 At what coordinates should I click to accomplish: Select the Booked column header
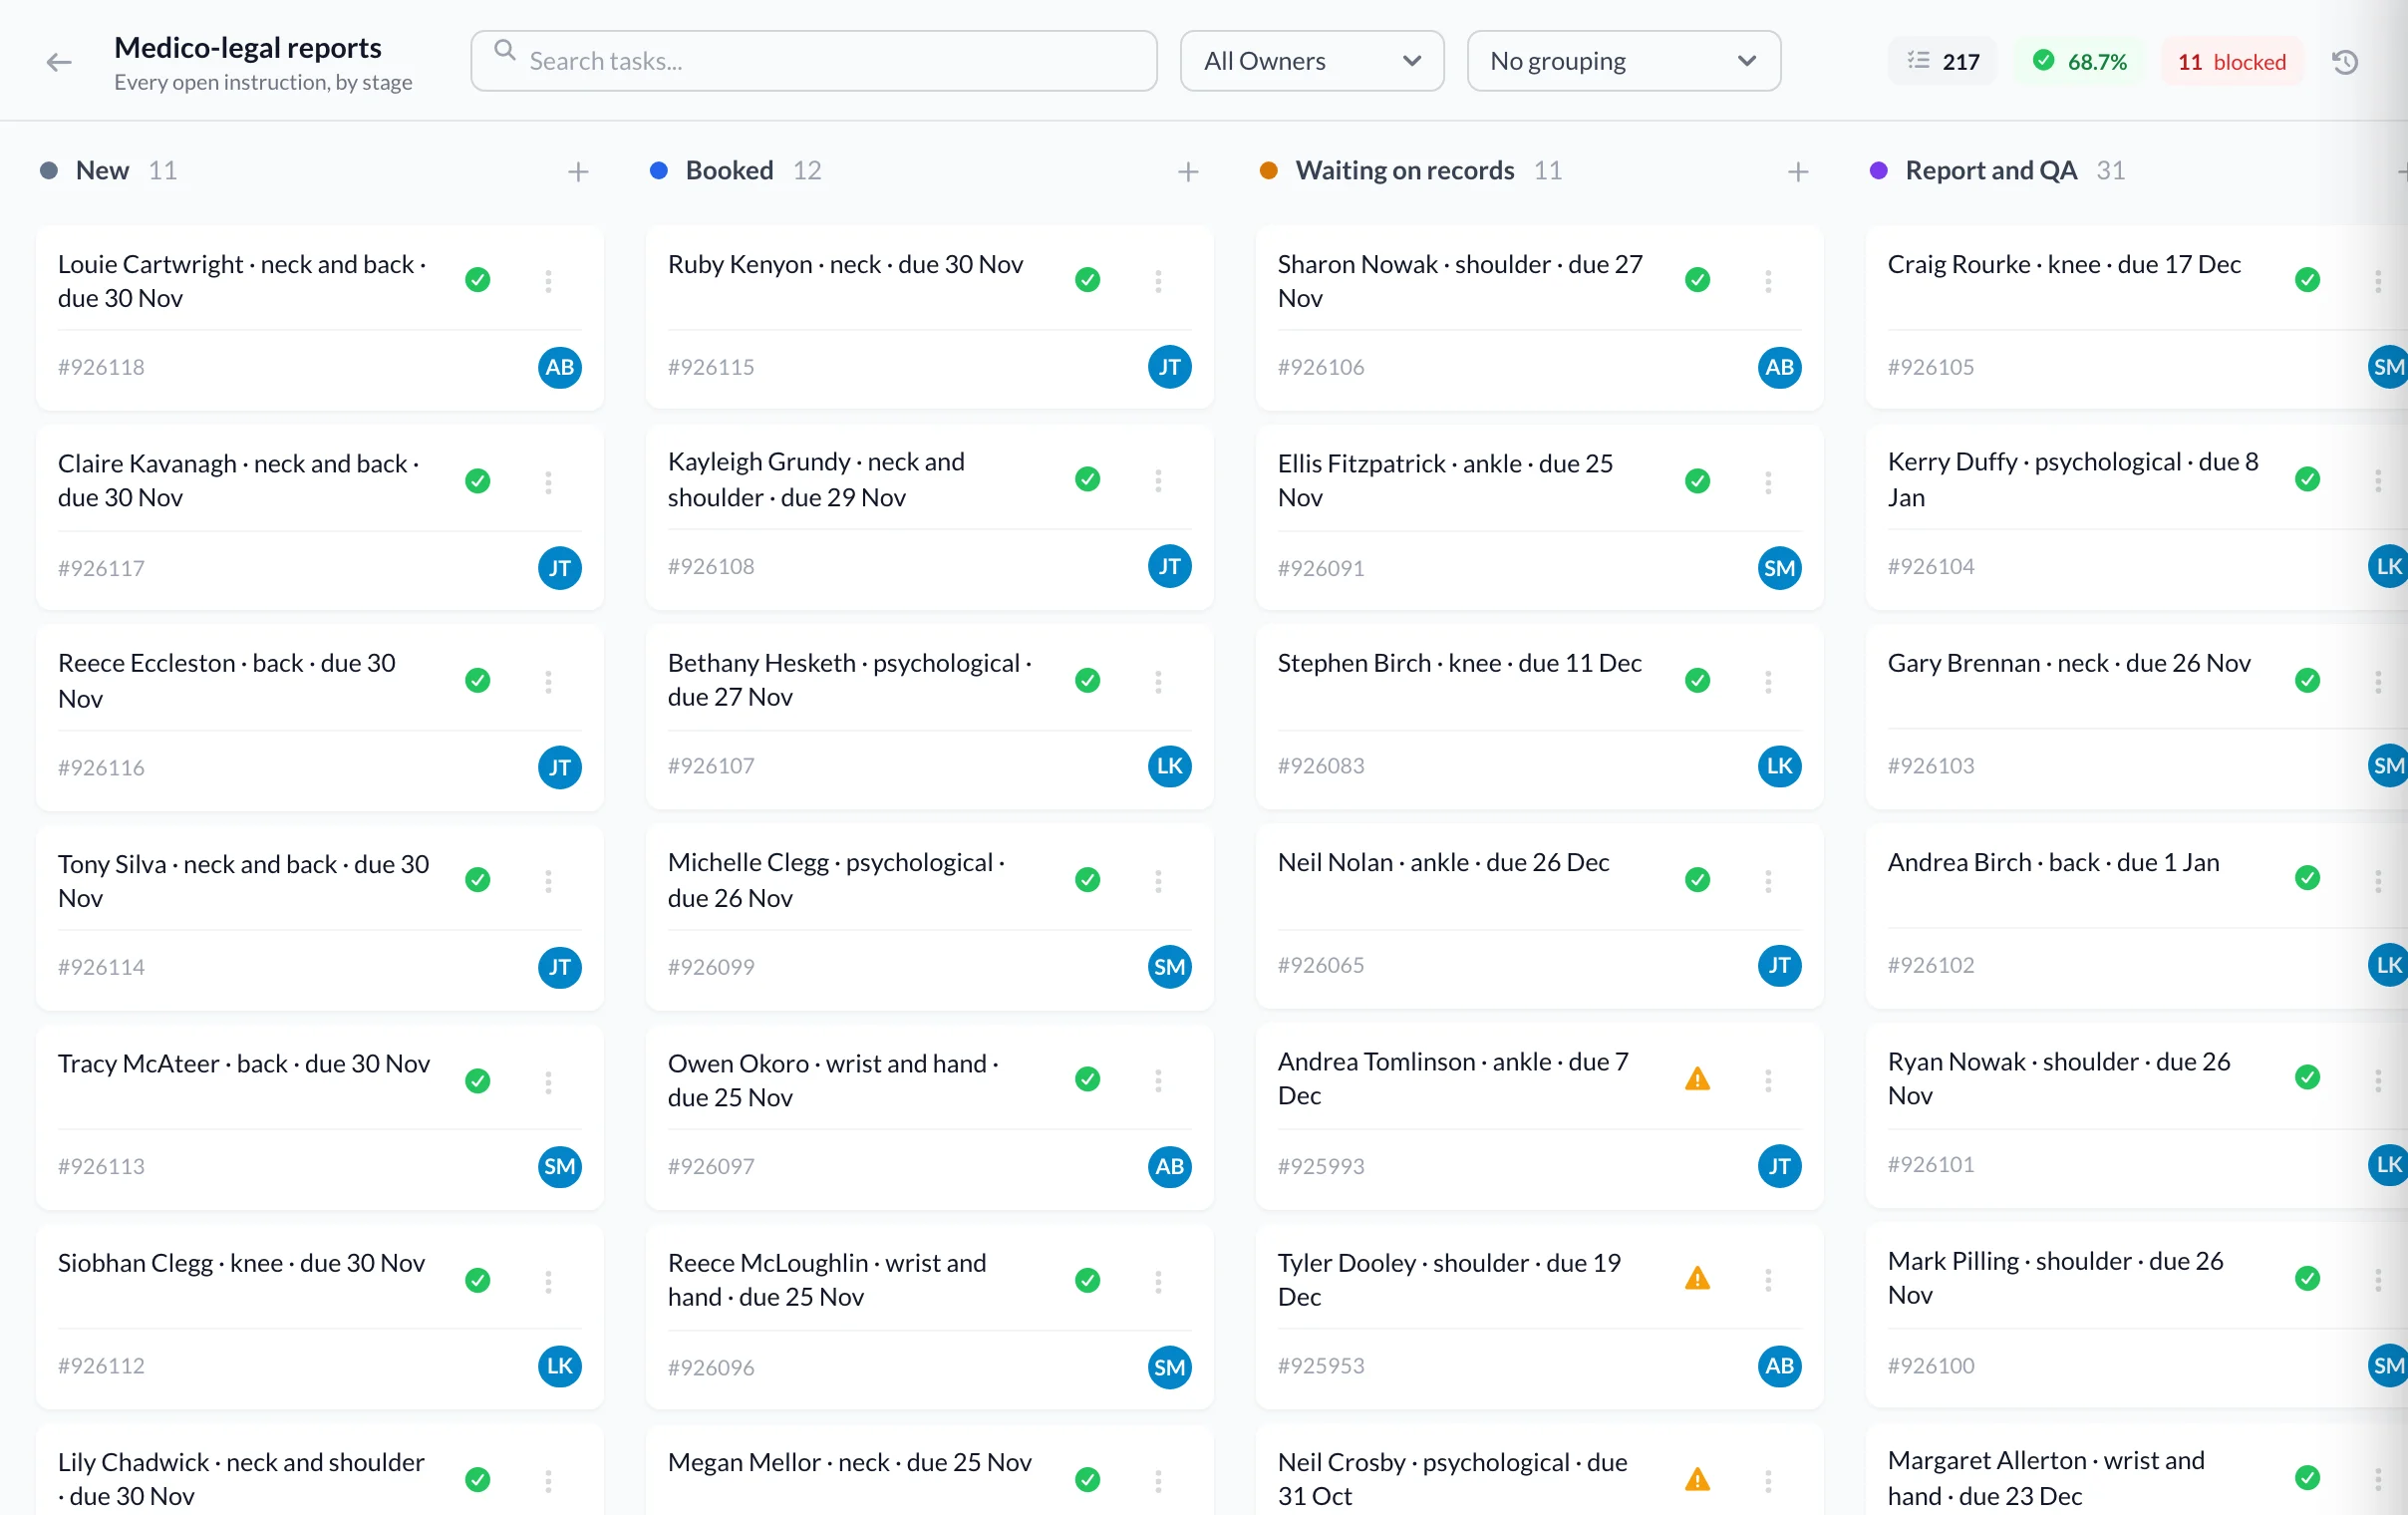coord(730,171)
